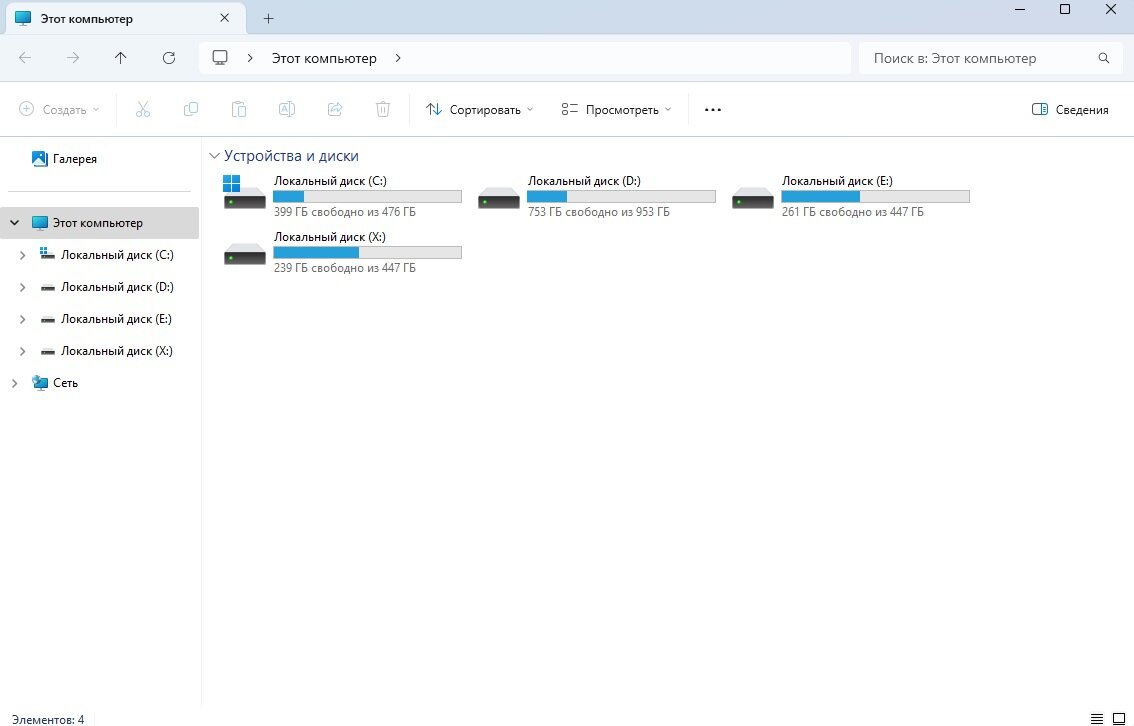The width and height of the screenshot is (1134, 726).
Task: Expand sidebar Локальный диск (X:) node
Action: click(x=22, y=351)
